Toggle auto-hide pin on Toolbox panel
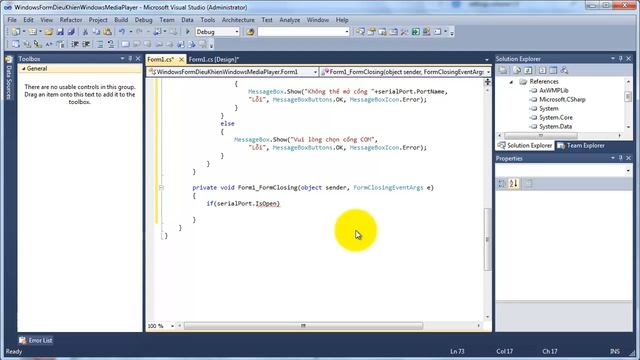 pos(130,59)
